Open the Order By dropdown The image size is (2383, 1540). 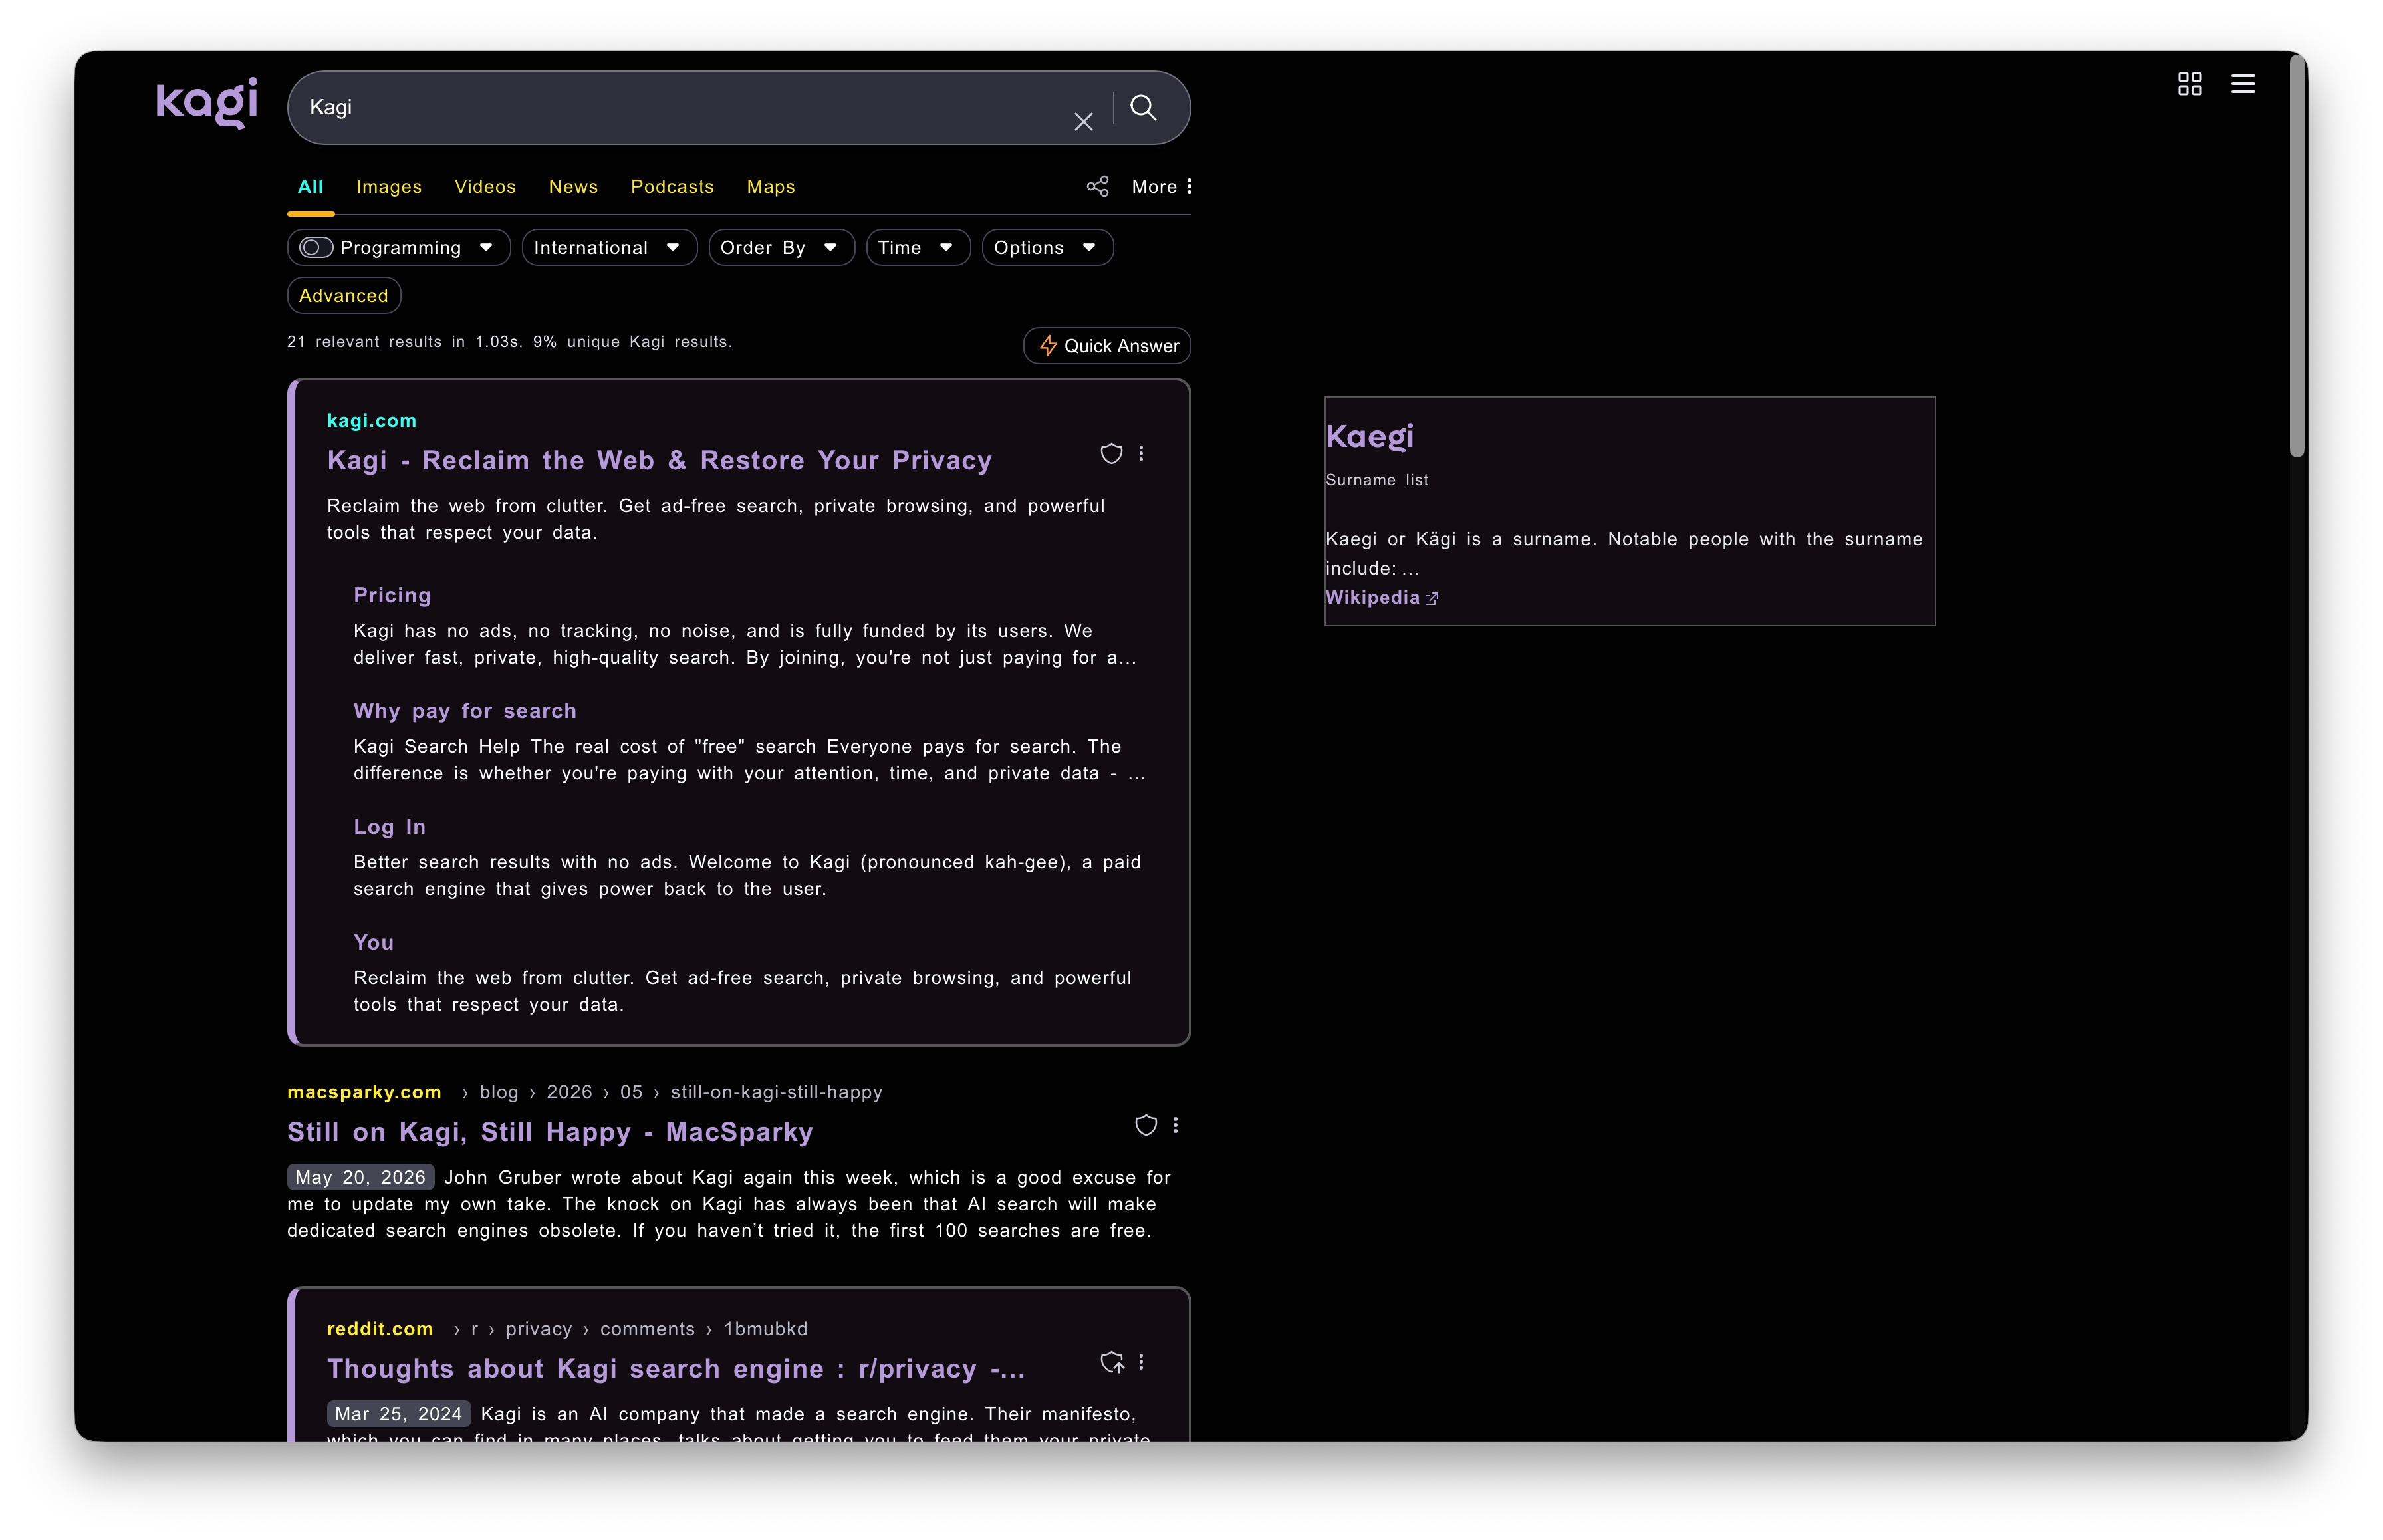(781, 248)
